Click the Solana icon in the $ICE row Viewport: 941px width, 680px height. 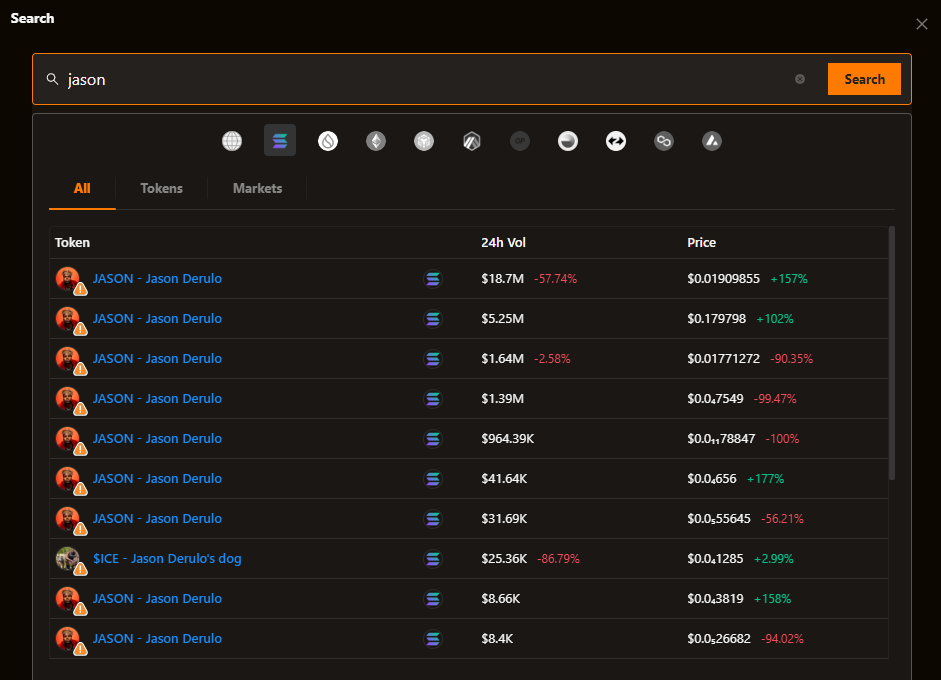tap(433, 559)
